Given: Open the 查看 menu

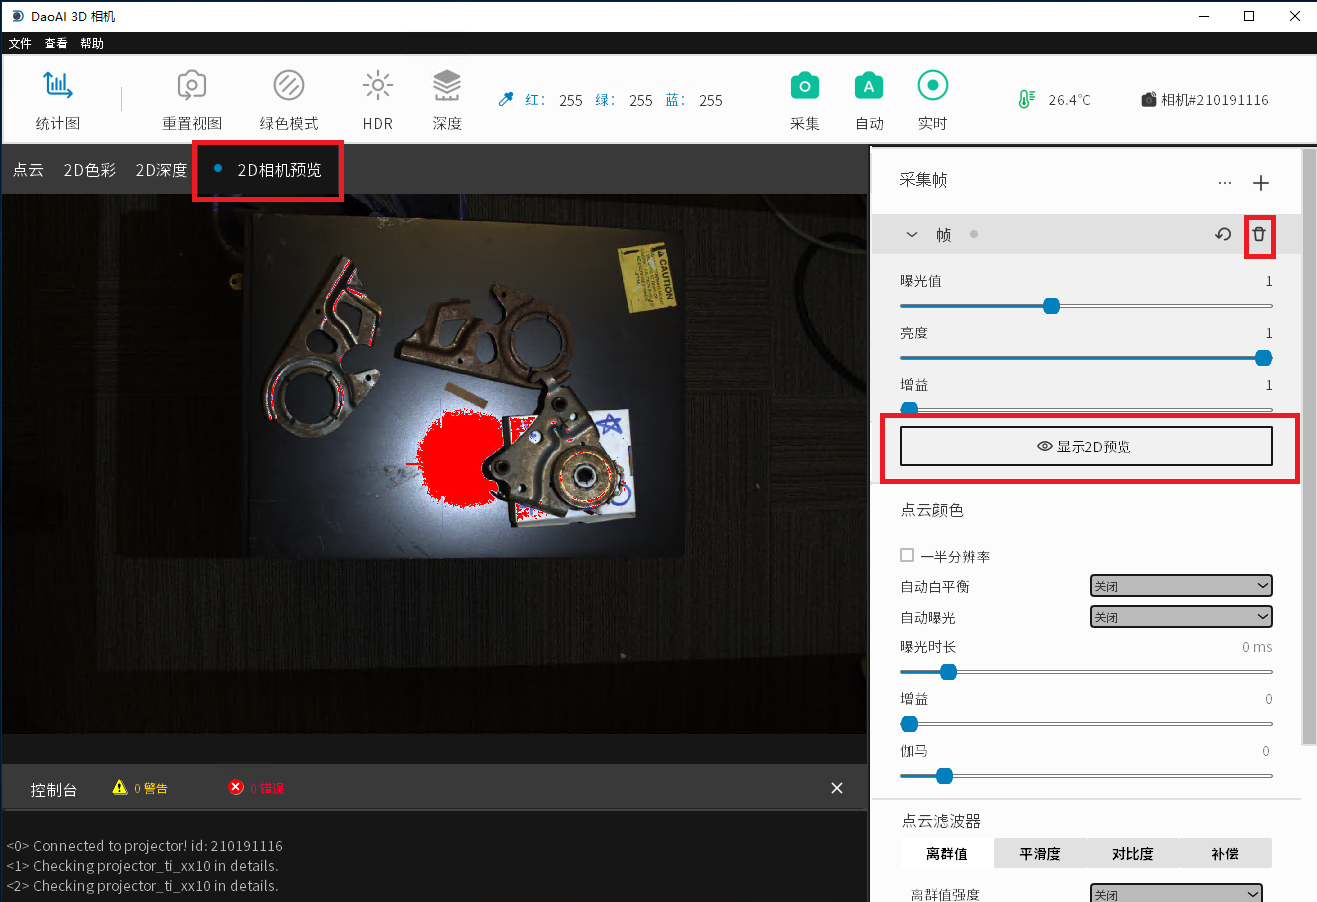Looking at the screenshot, I should (x=56, y=43).
